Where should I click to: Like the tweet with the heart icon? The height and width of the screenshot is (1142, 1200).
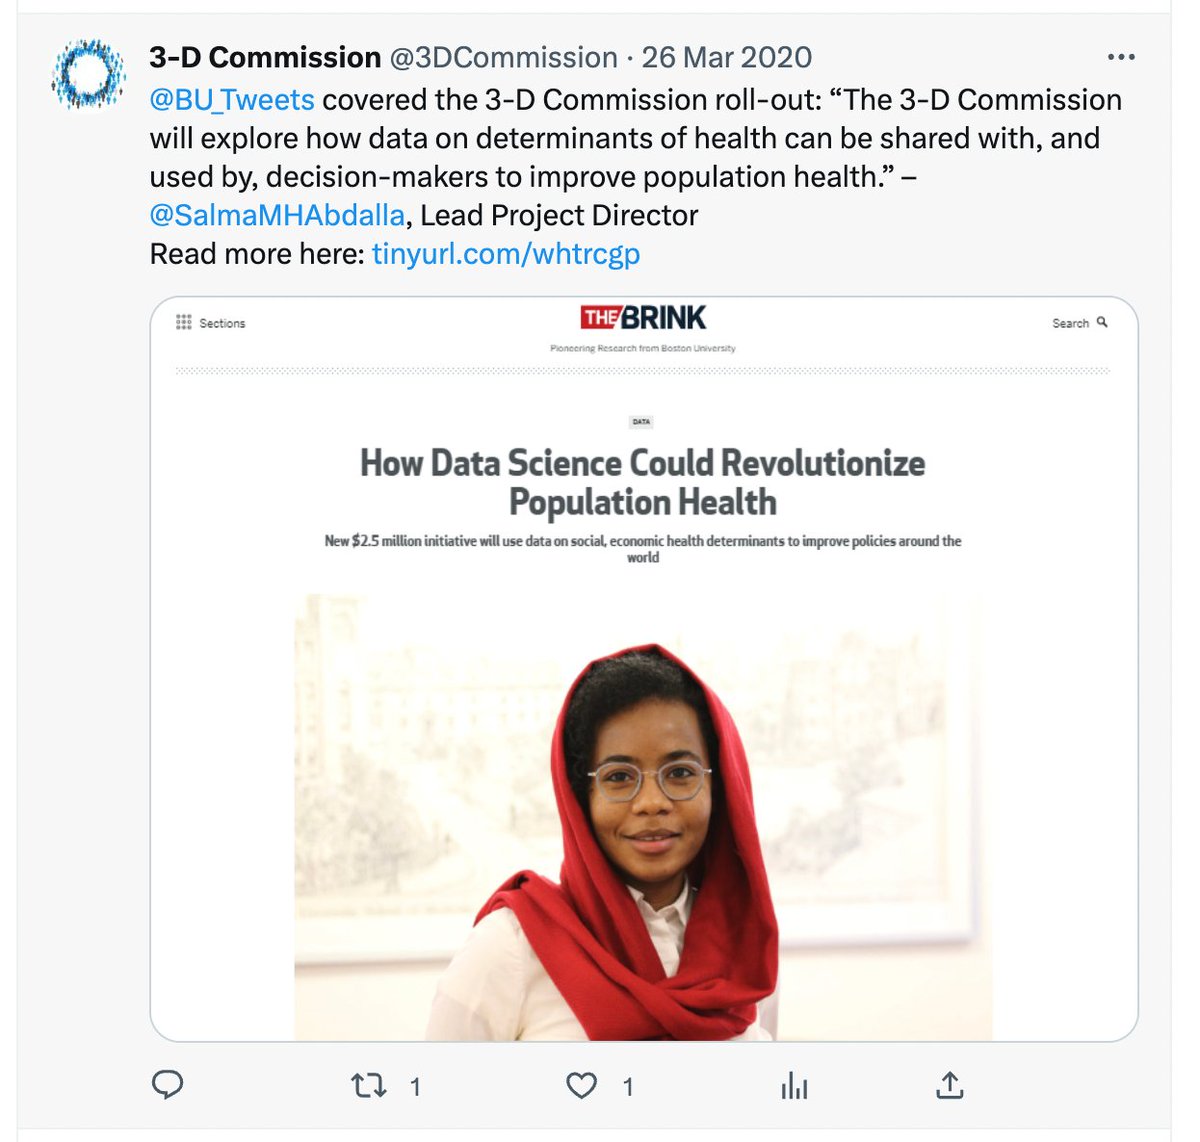point(582,1085)
